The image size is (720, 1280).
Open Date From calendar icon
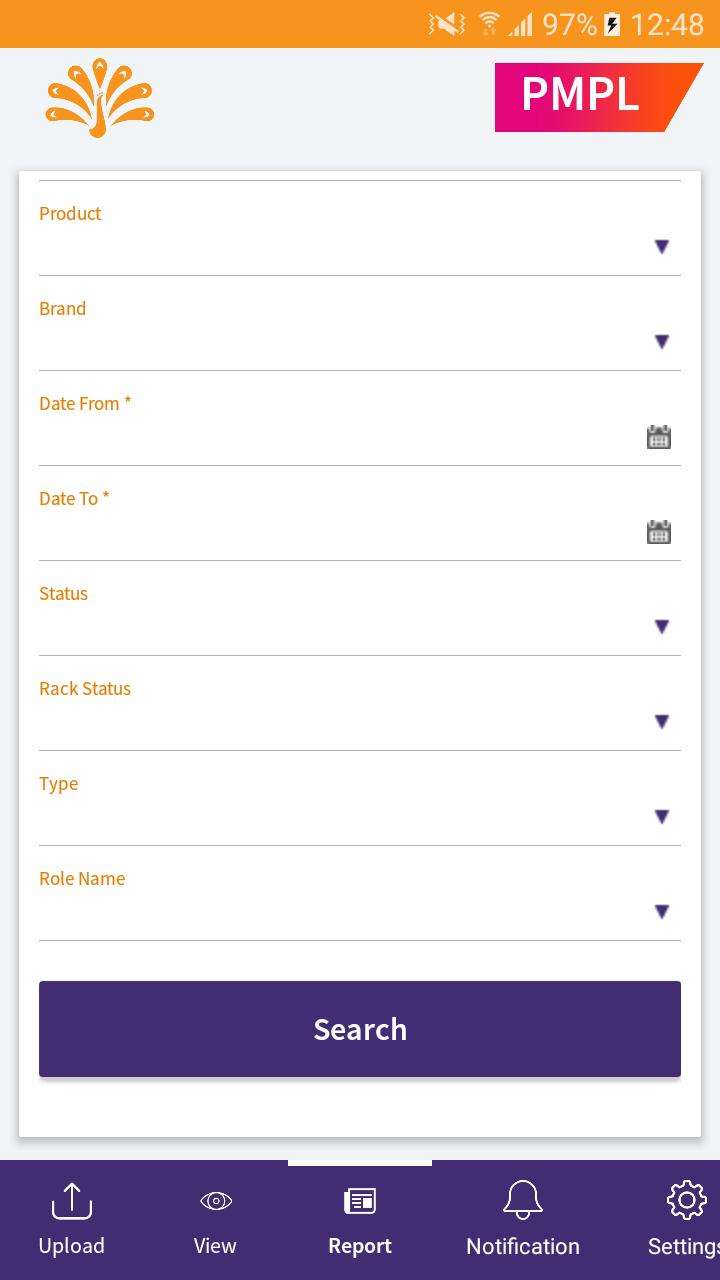pyautogui.click(x=658, y=437)
